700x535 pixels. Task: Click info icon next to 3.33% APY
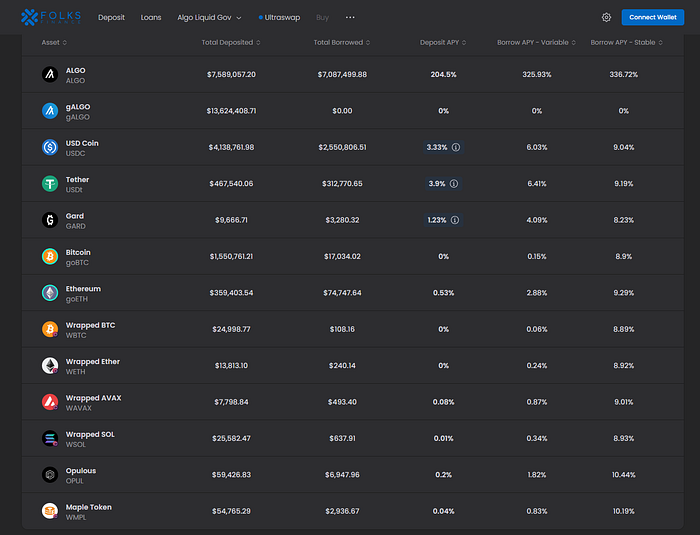point(456,147)
